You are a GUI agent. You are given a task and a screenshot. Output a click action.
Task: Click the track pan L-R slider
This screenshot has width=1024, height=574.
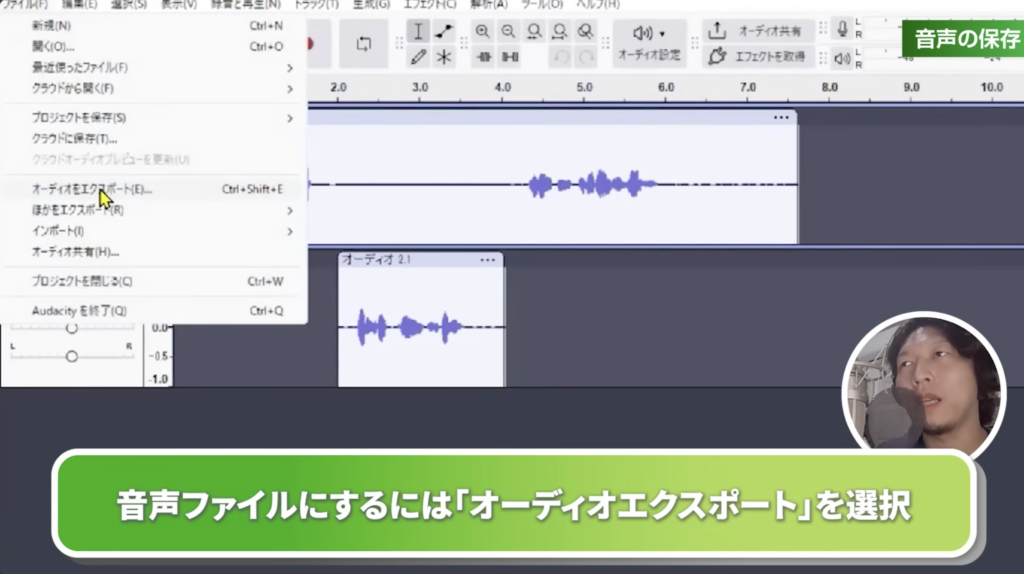[71, 356]
